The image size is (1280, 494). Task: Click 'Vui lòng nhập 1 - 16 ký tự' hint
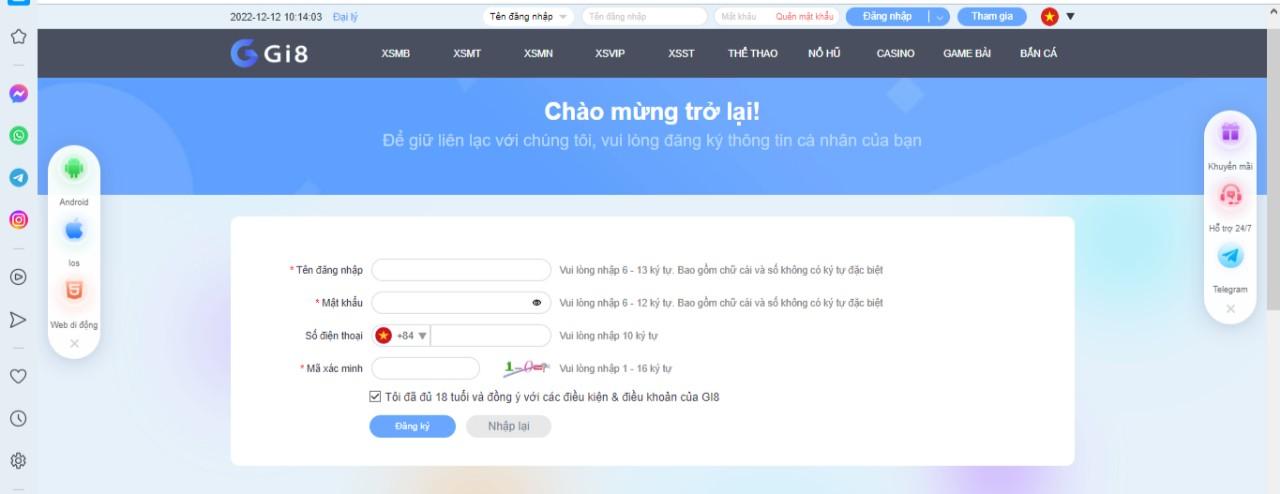point(615,368)
